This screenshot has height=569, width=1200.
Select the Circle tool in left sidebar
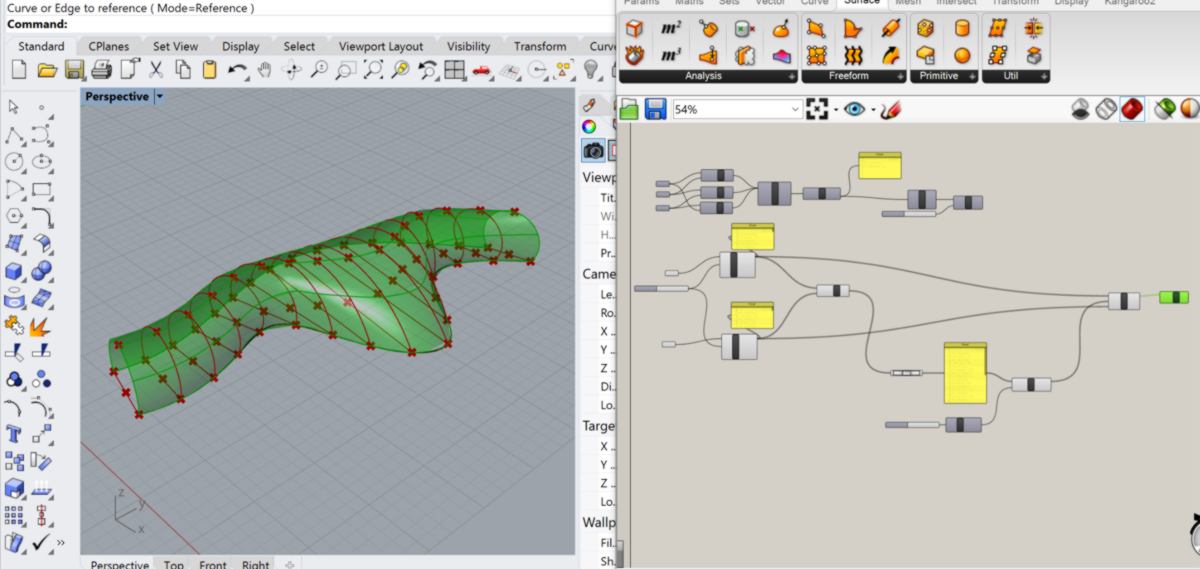click(x=15, y=161)
